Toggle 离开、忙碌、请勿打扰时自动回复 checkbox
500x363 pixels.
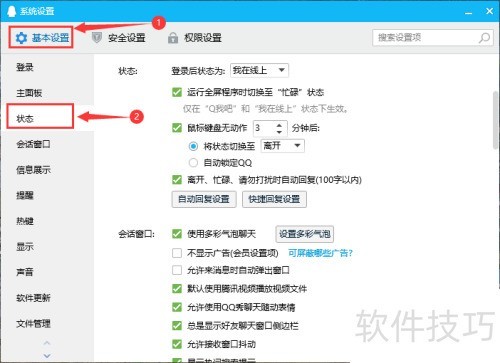pyautogui.click(x=177, y=180)
